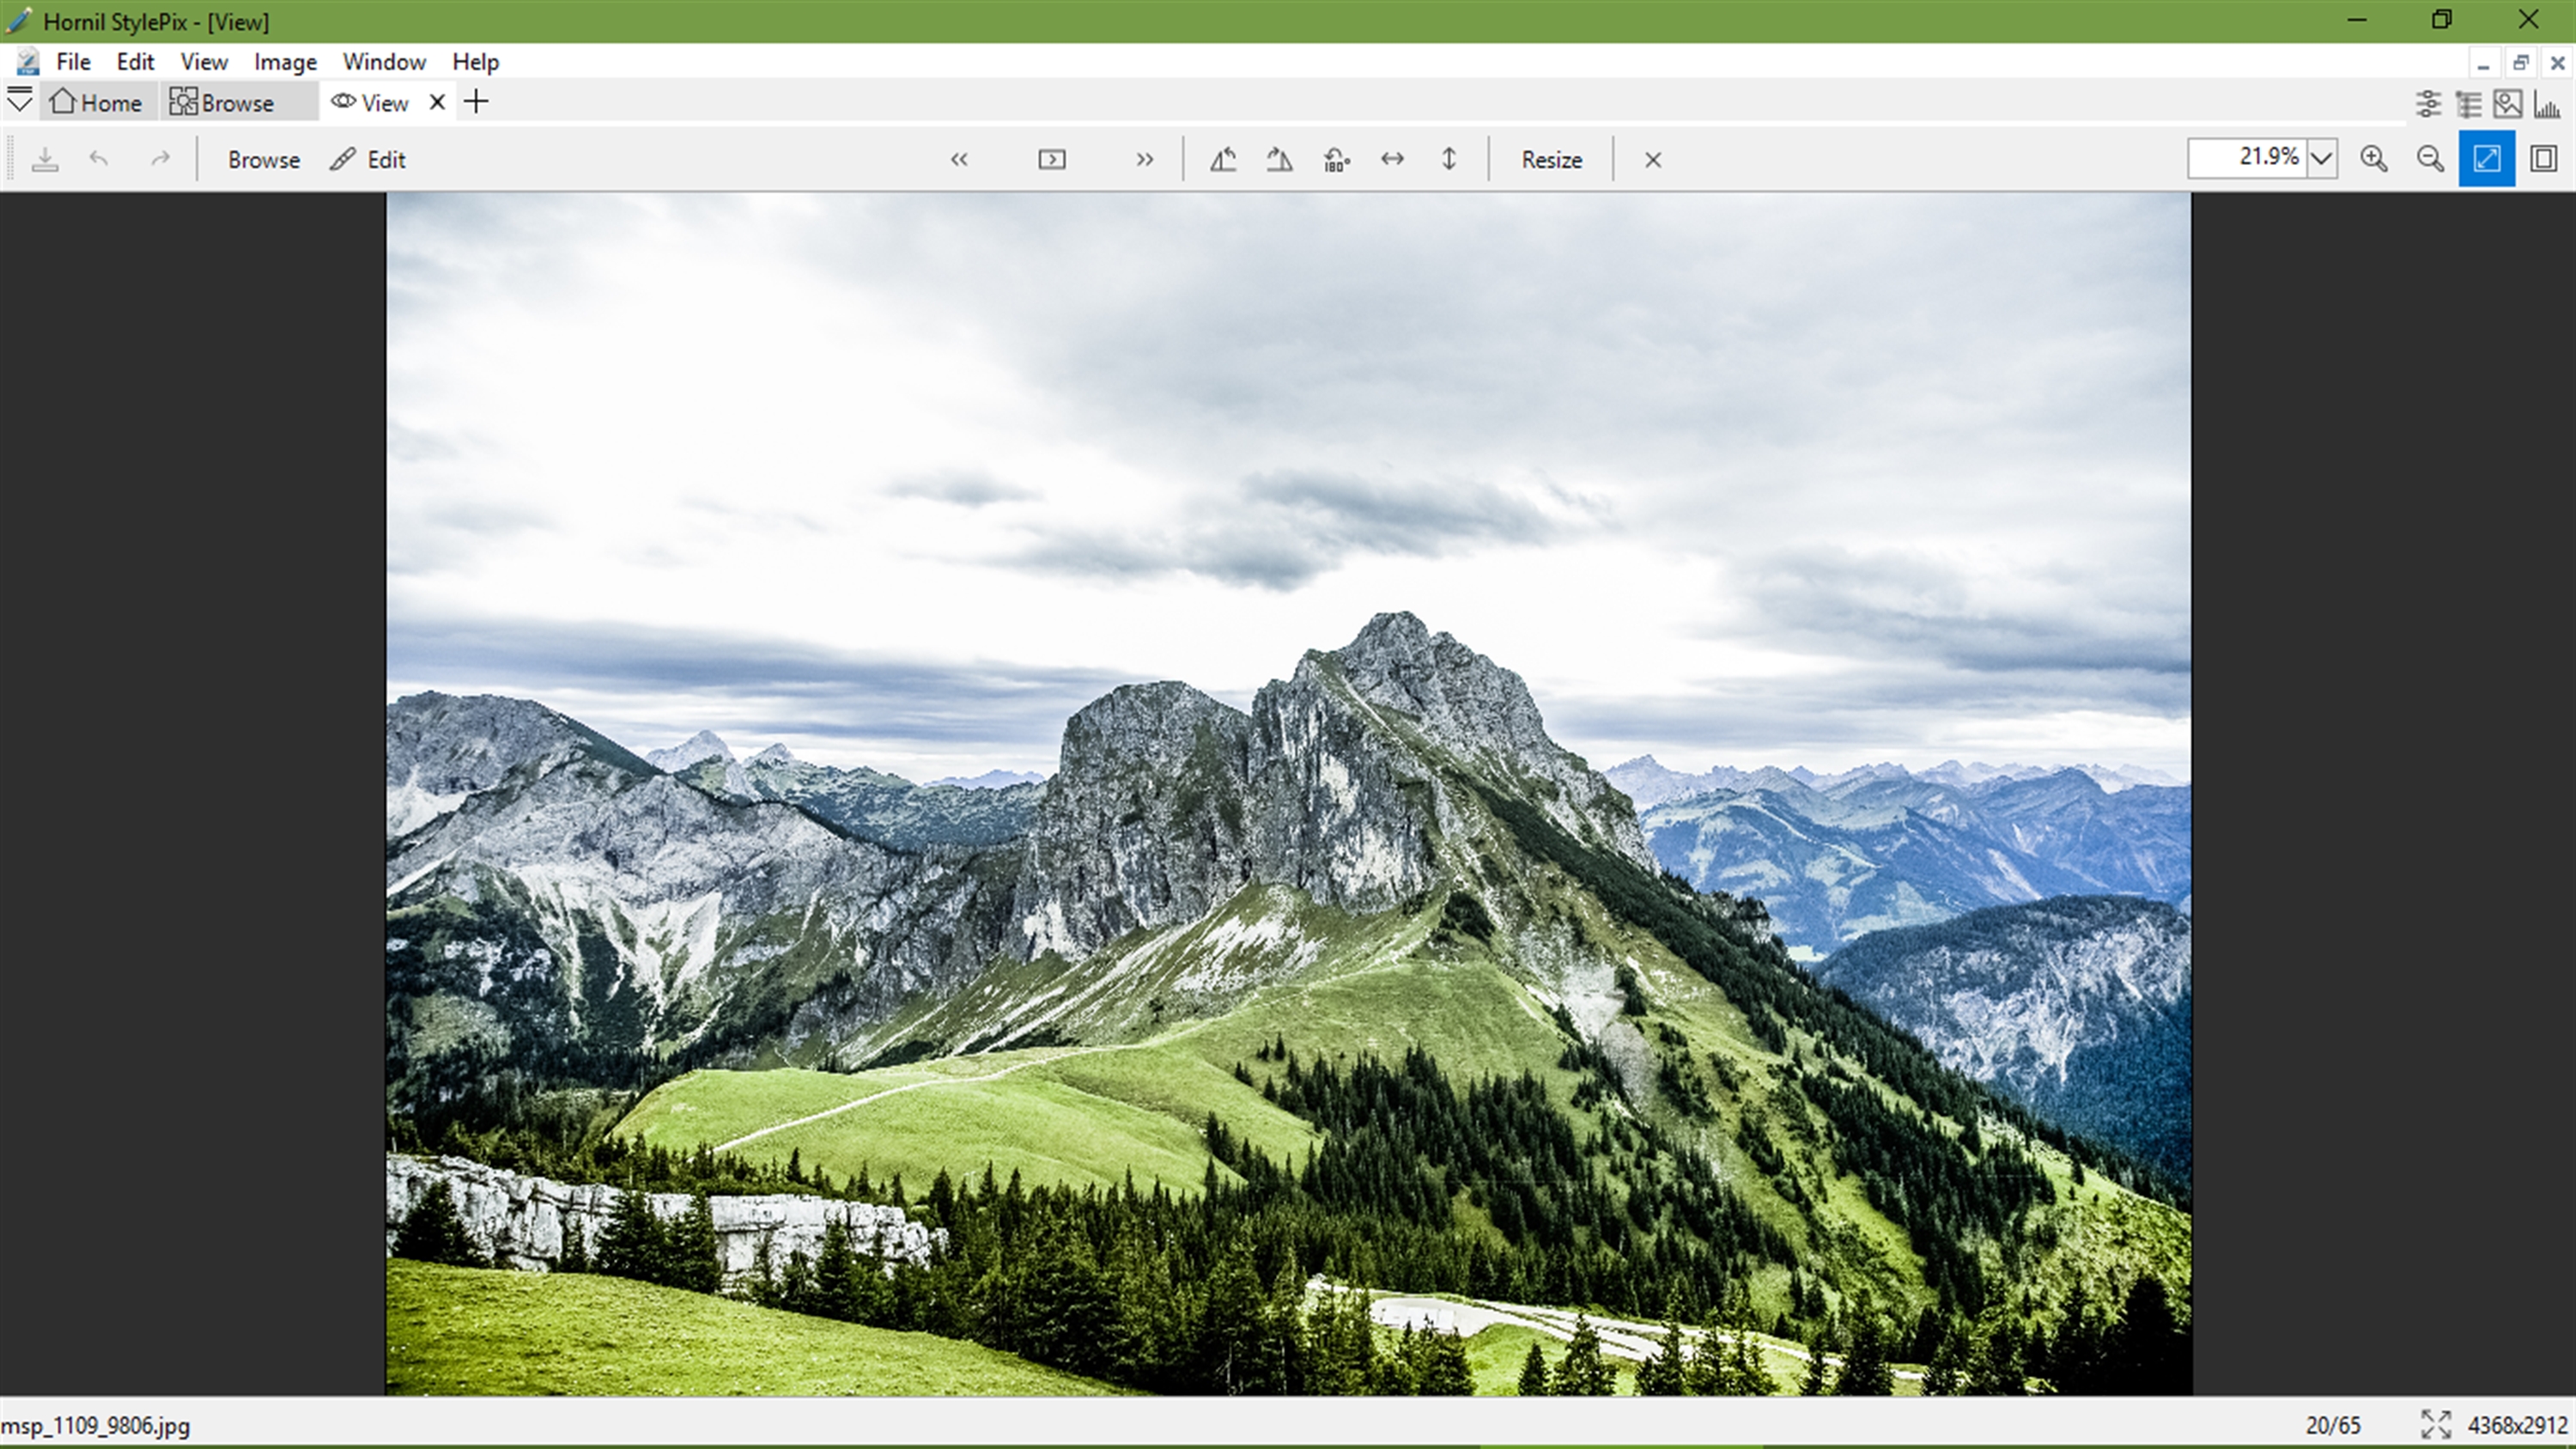Image resolution: width=2576 pixels, height=1449 pixels.
Task: Start slideshow with the play icon
Action: tap(1051, 160)
